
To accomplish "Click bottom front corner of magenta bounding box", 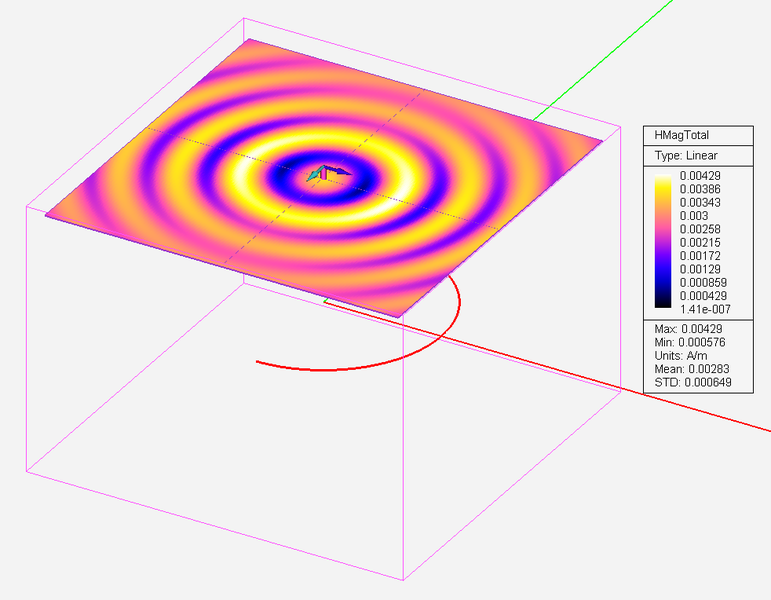I will coord(402,580).
